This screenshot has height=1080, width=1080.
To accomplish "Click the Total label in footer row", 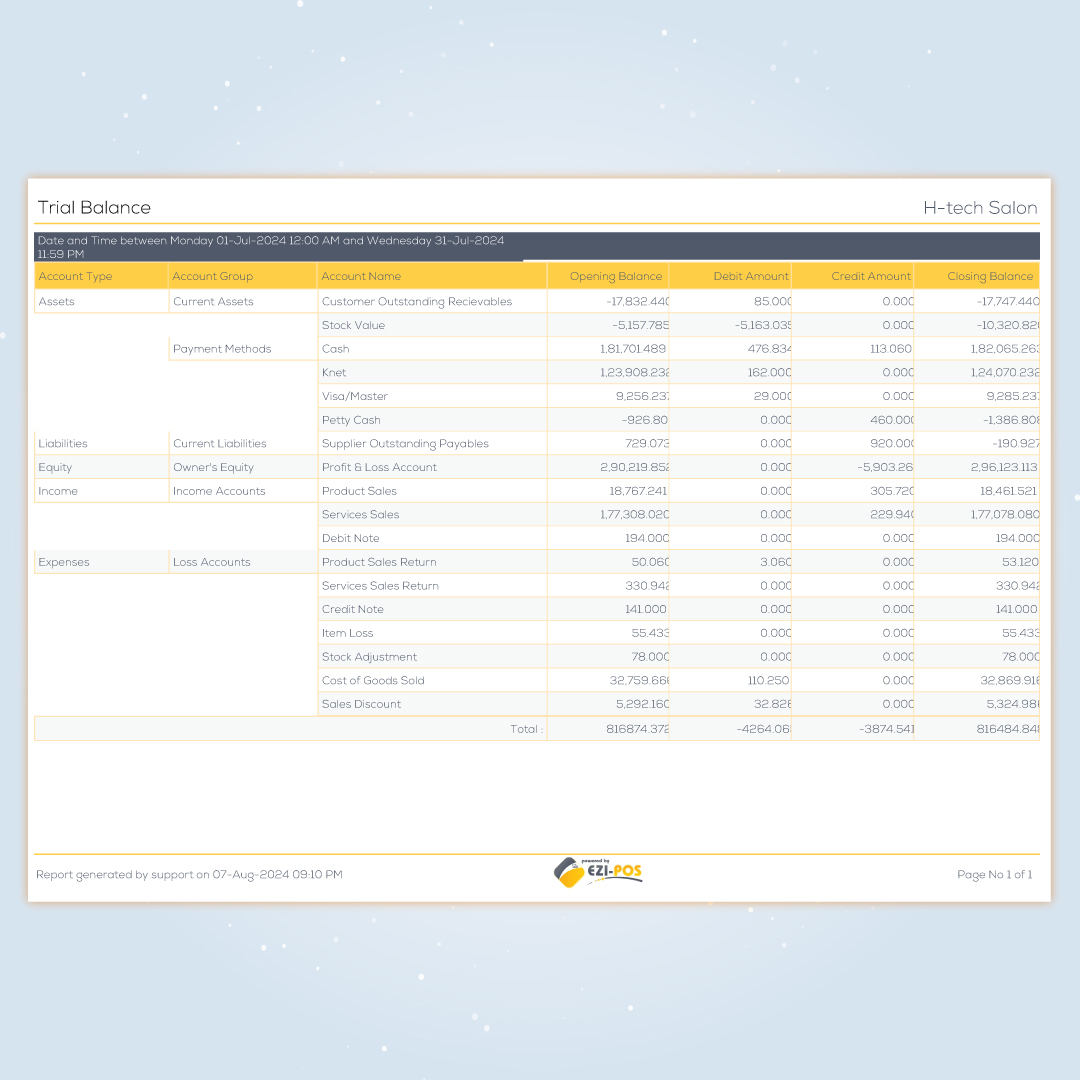I will [x=526, y=729].
